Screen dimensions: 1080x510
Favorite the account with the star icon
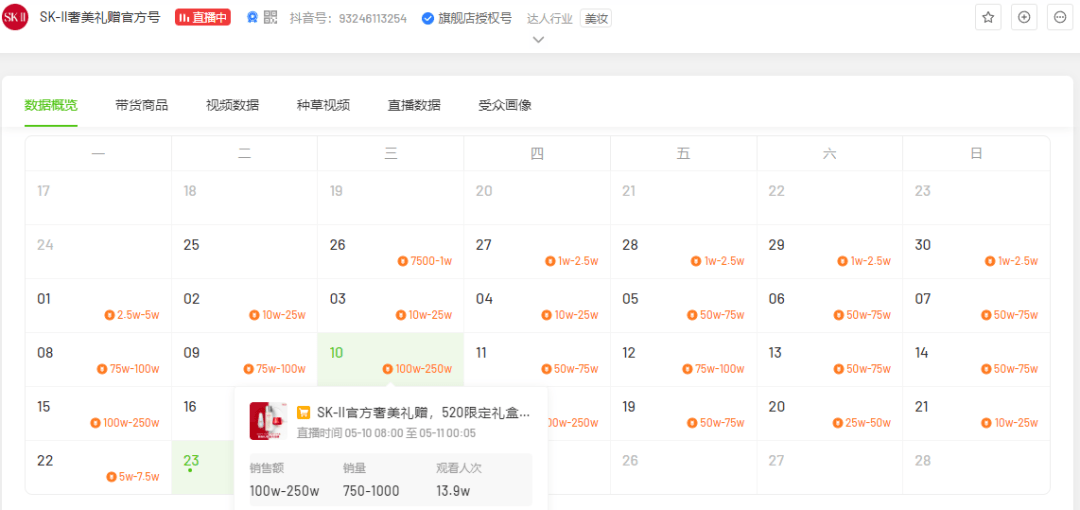pyautogui.click(x=988, y=17)
